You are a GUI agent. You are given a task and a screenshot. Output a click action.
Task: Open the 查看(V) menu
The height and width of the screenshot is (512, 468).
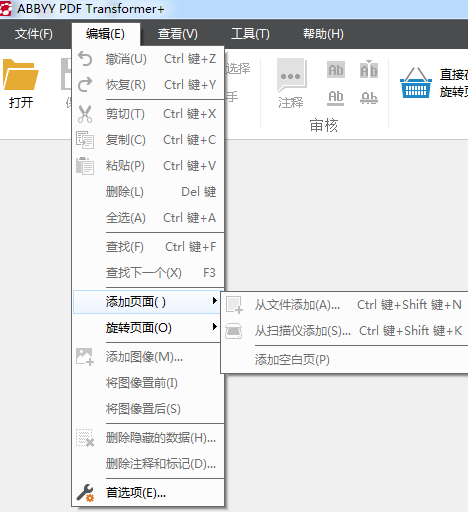pyautogui.click(x=178, y=34)
